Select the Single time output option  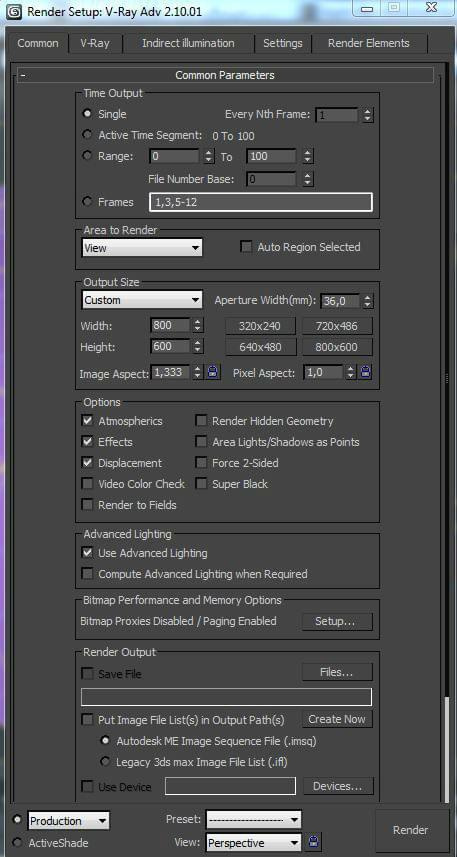pyautogui.click(x=87, y=114)
